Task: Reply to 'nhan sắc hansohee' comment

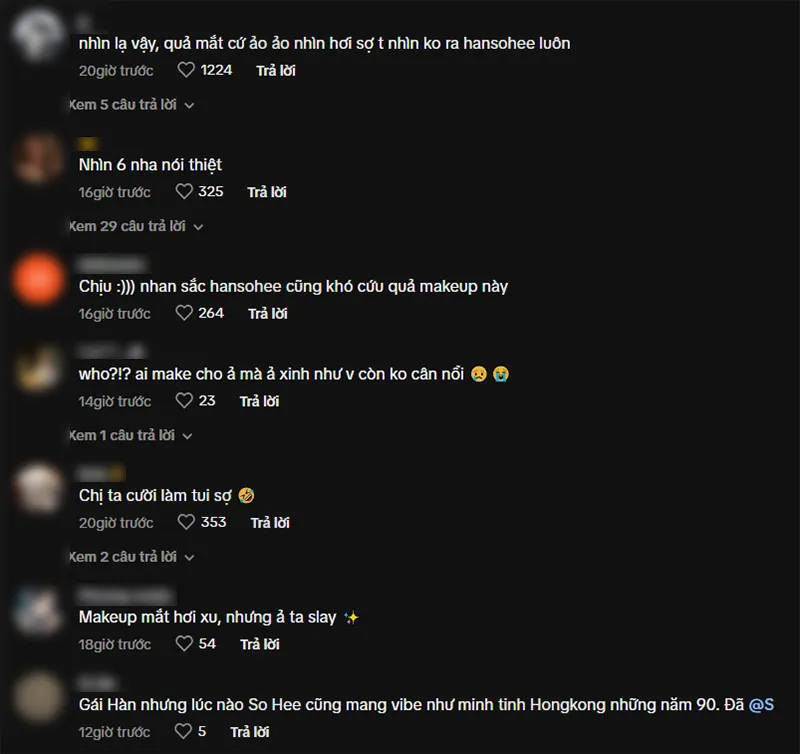Action: (x=268, y=313)
